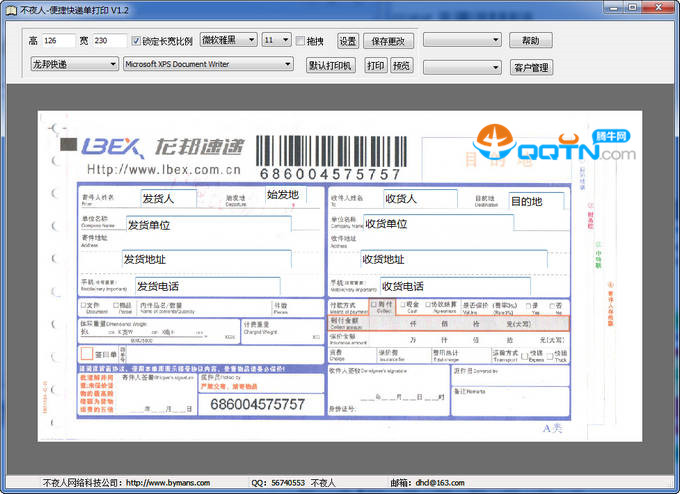
Task: Enable the 拖拽 checkbox
Action: [x=301, y=41]
